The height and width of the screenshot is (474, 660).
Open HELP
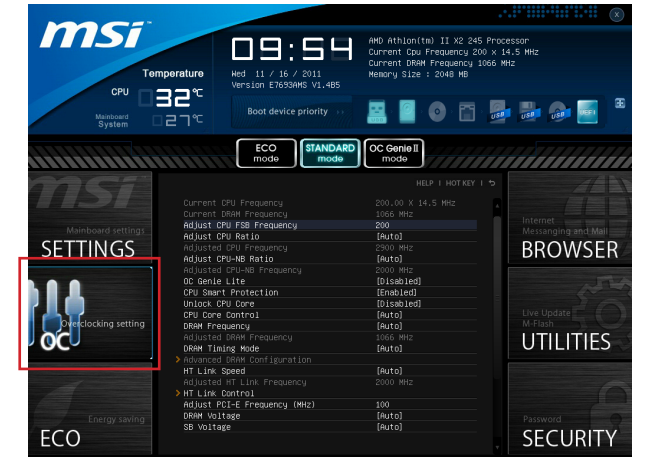(x=425, y=183)
